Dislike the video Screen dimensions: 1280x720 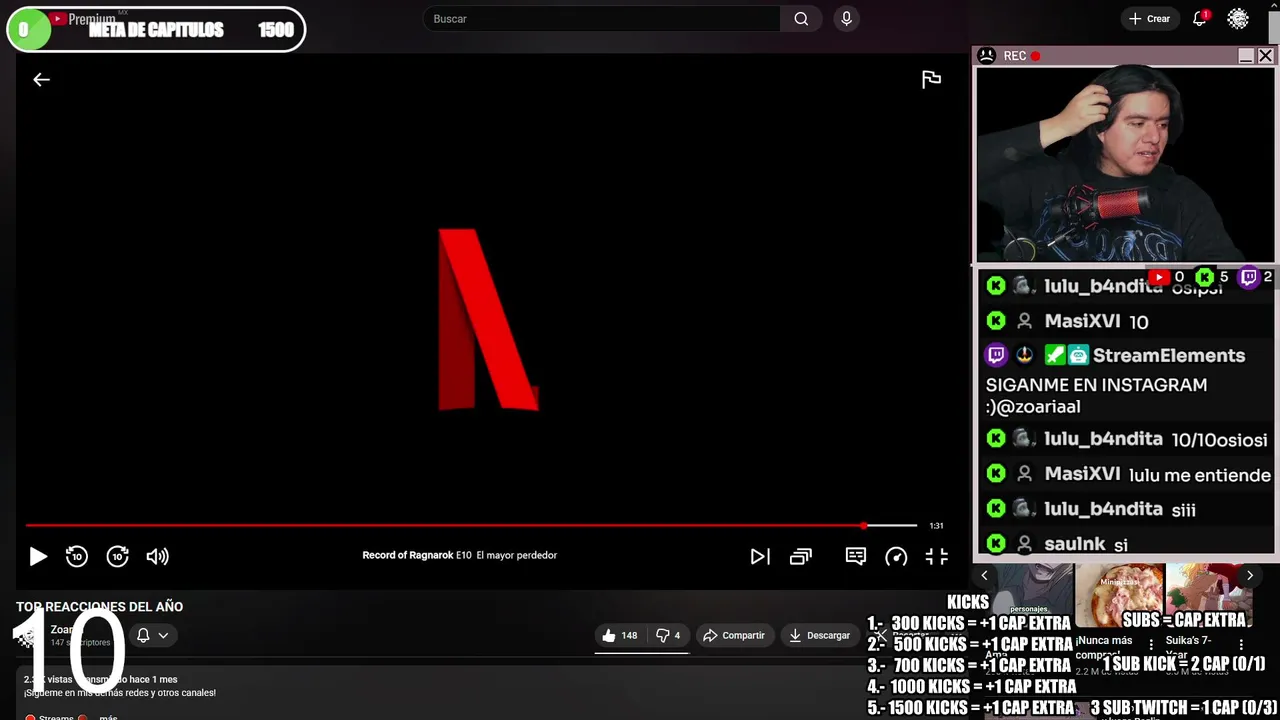[668, 635]
